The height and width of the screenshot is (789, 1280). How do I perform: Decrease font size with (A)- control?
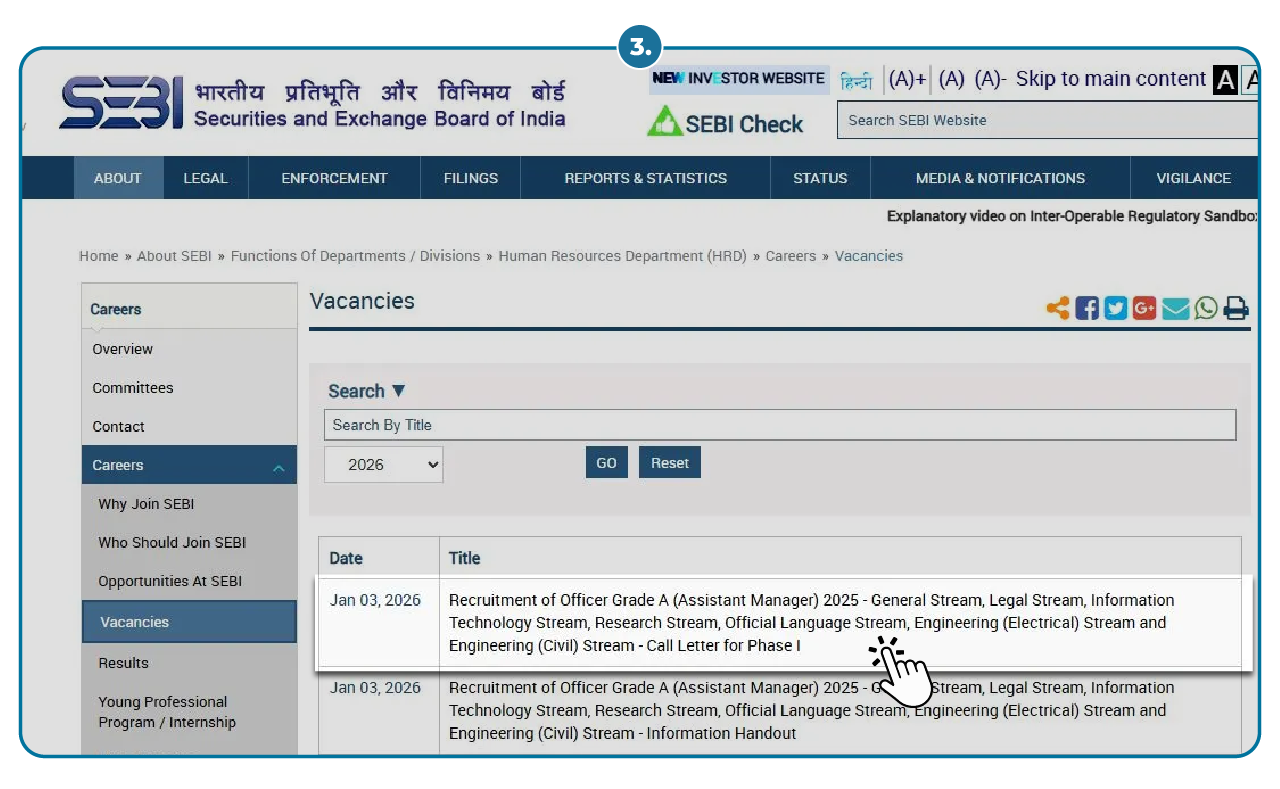[x=989, y=79]
